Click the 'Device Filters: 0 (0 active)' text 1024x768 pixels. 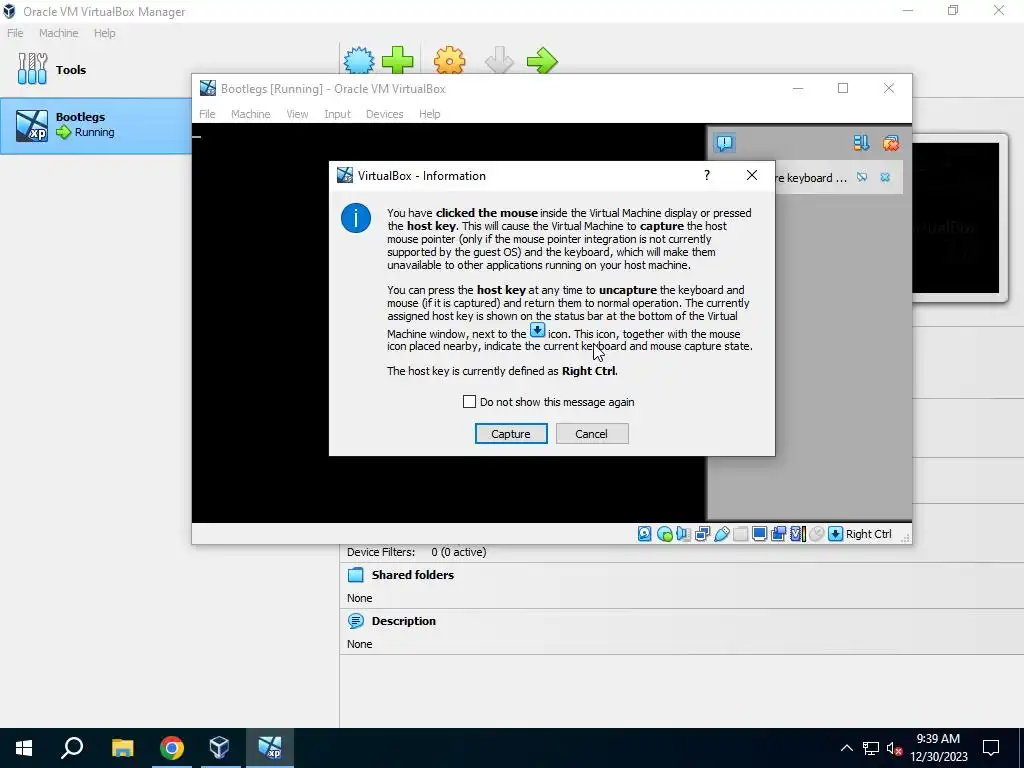pos(417,552)
